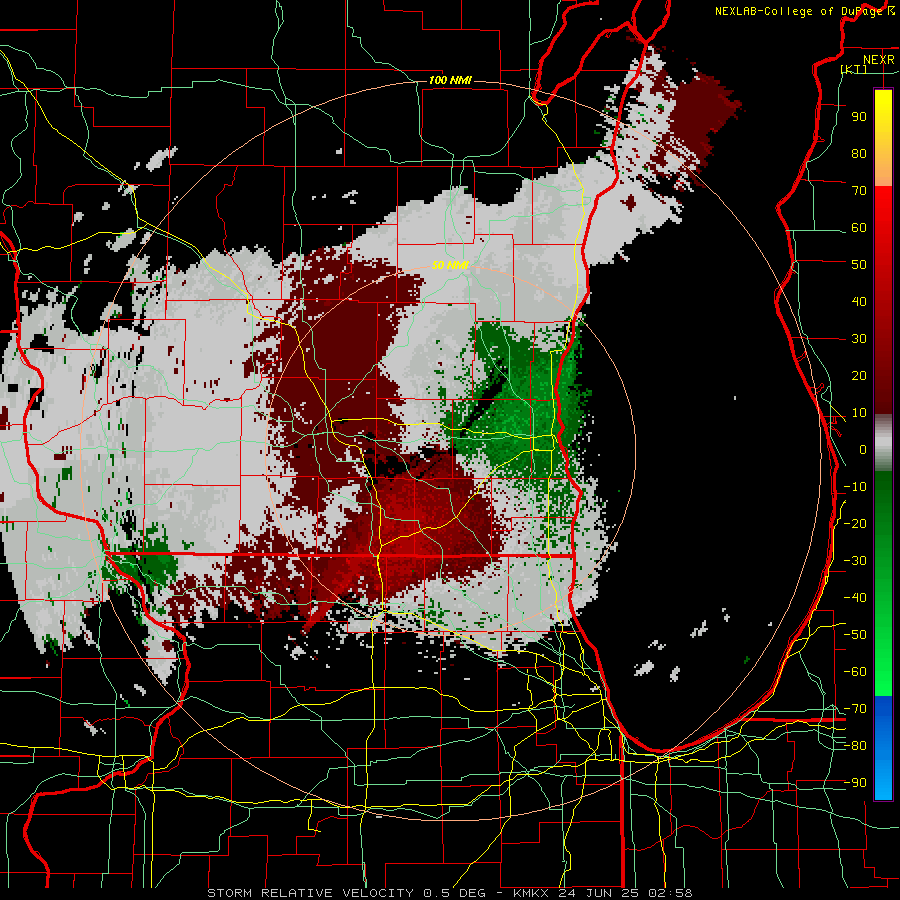Click the 80 value on the velocity scale

[859, 153]
